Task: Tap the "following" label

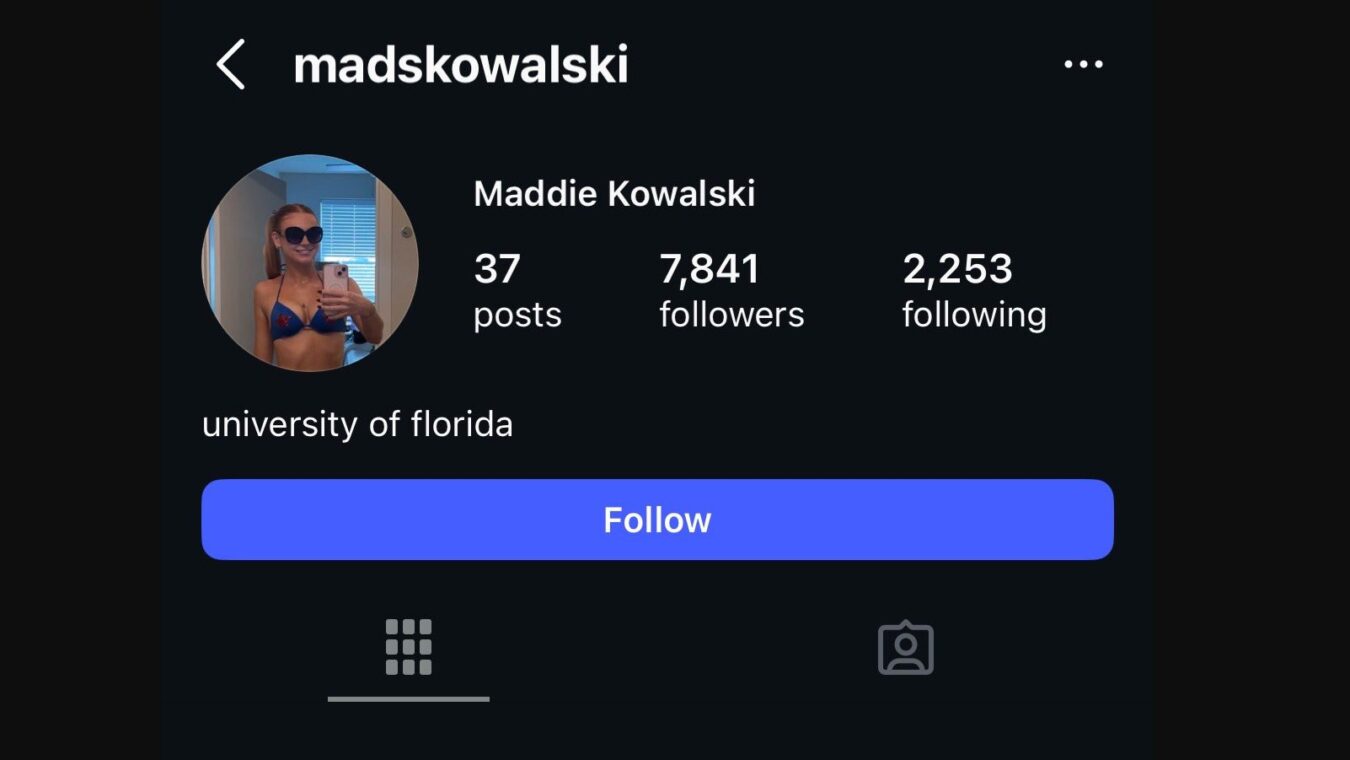Action: point(973,315)
